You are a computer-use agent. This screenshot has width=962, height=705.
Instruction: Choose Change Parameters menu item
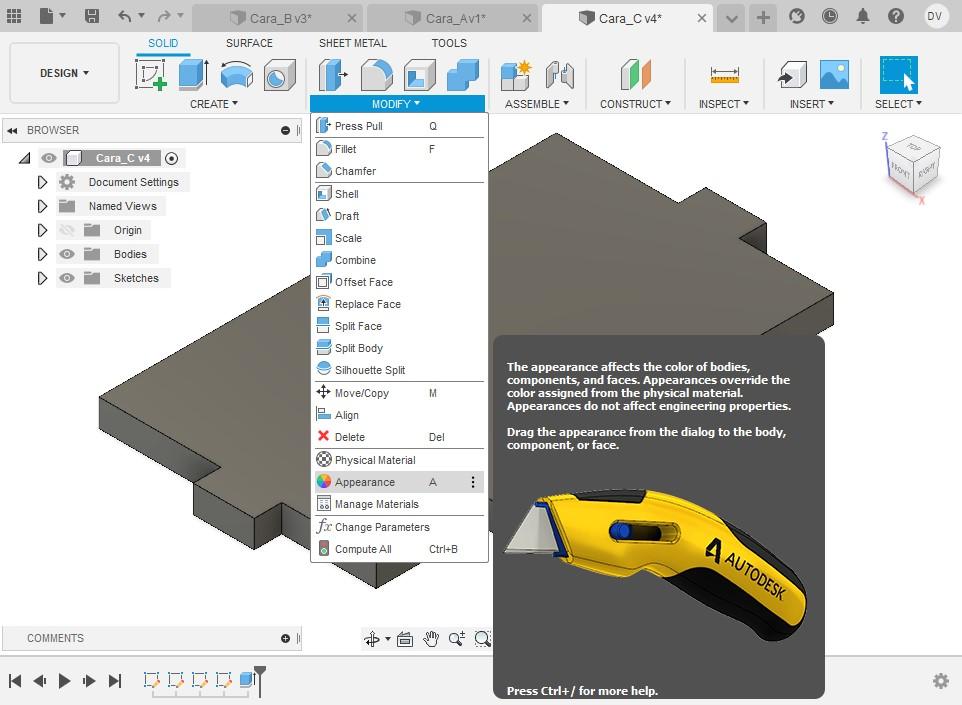point(399,527)
